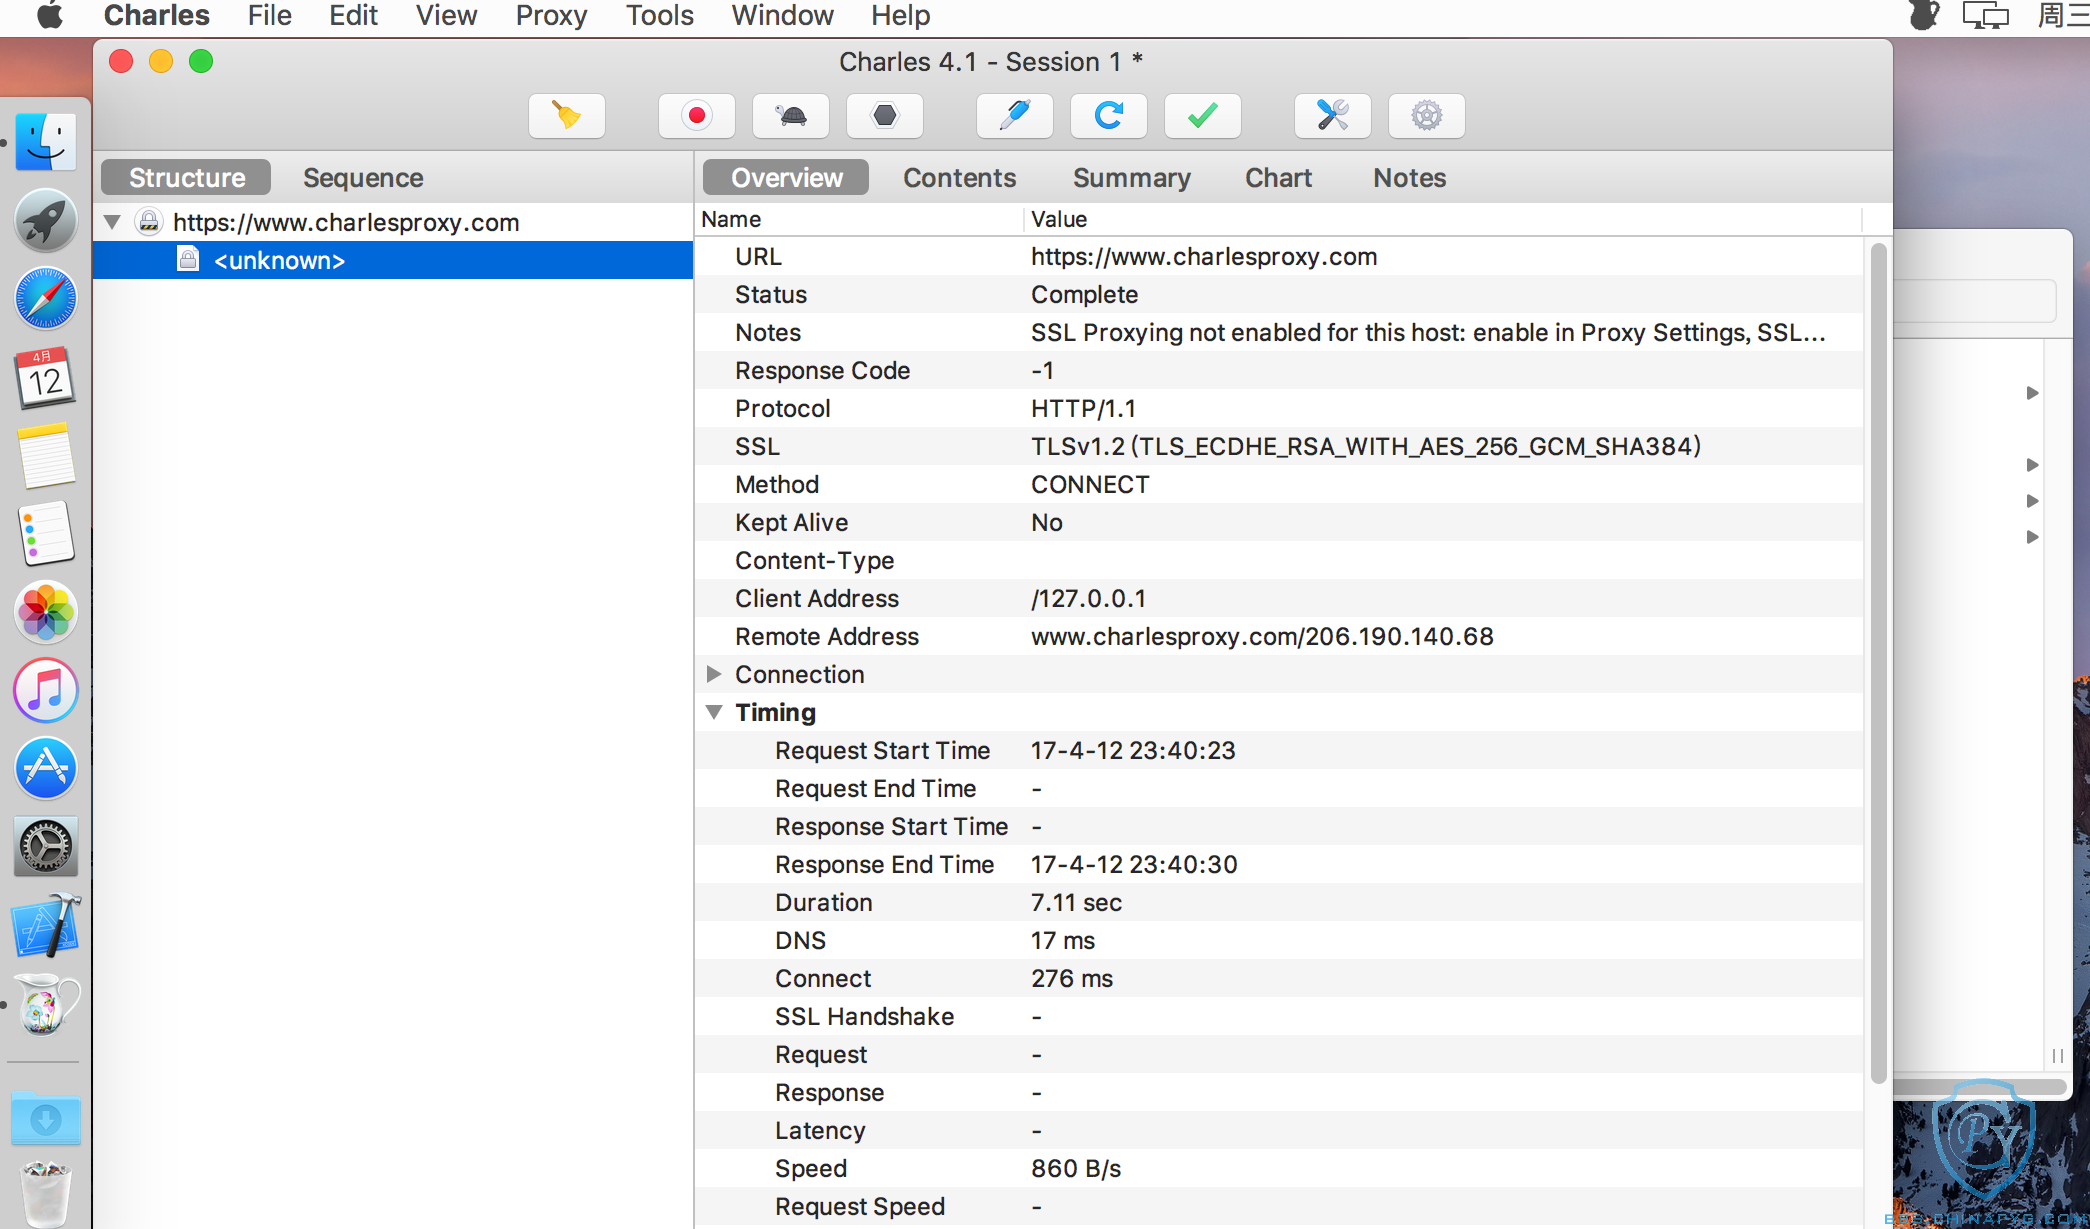
Task: Open Safari from the Dock
Action: point(45,298)
